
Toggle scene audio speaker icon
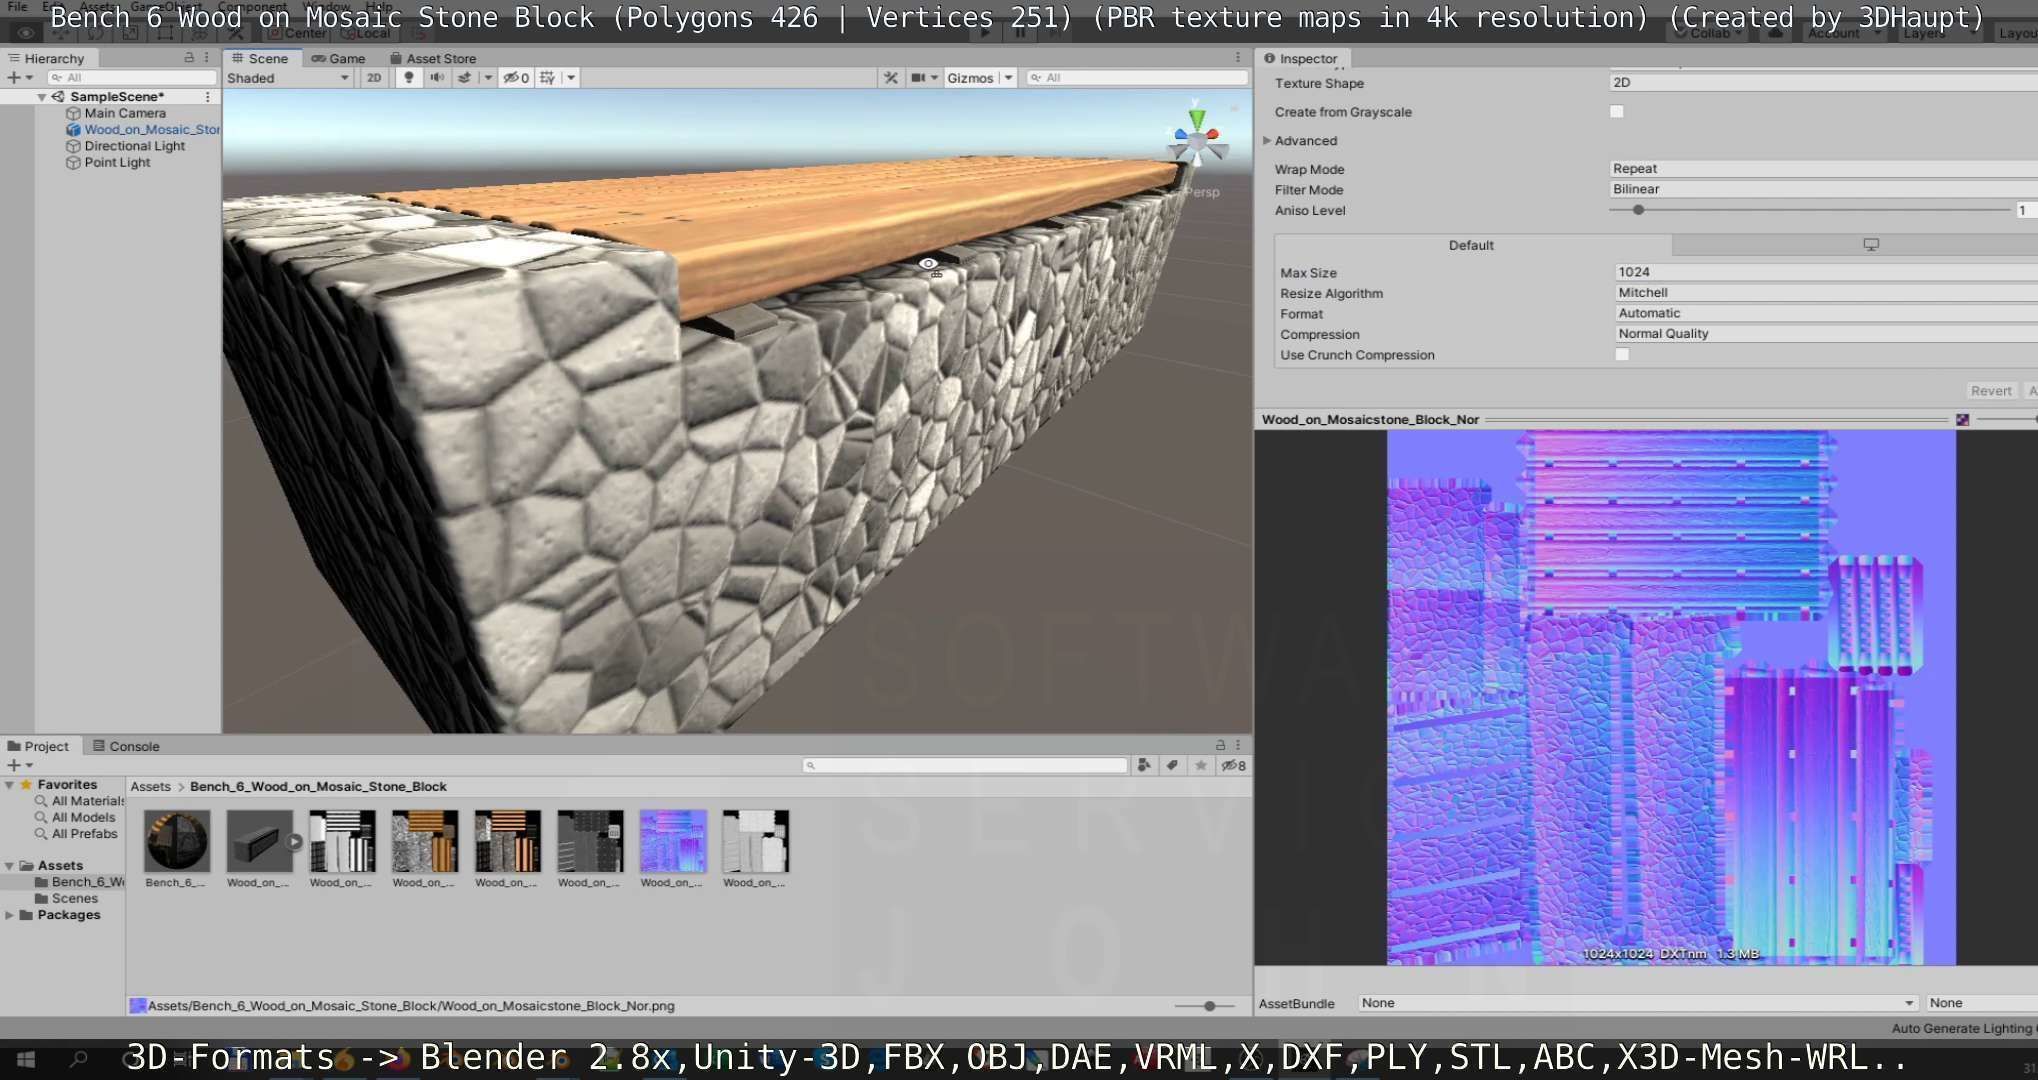(436, 77)
